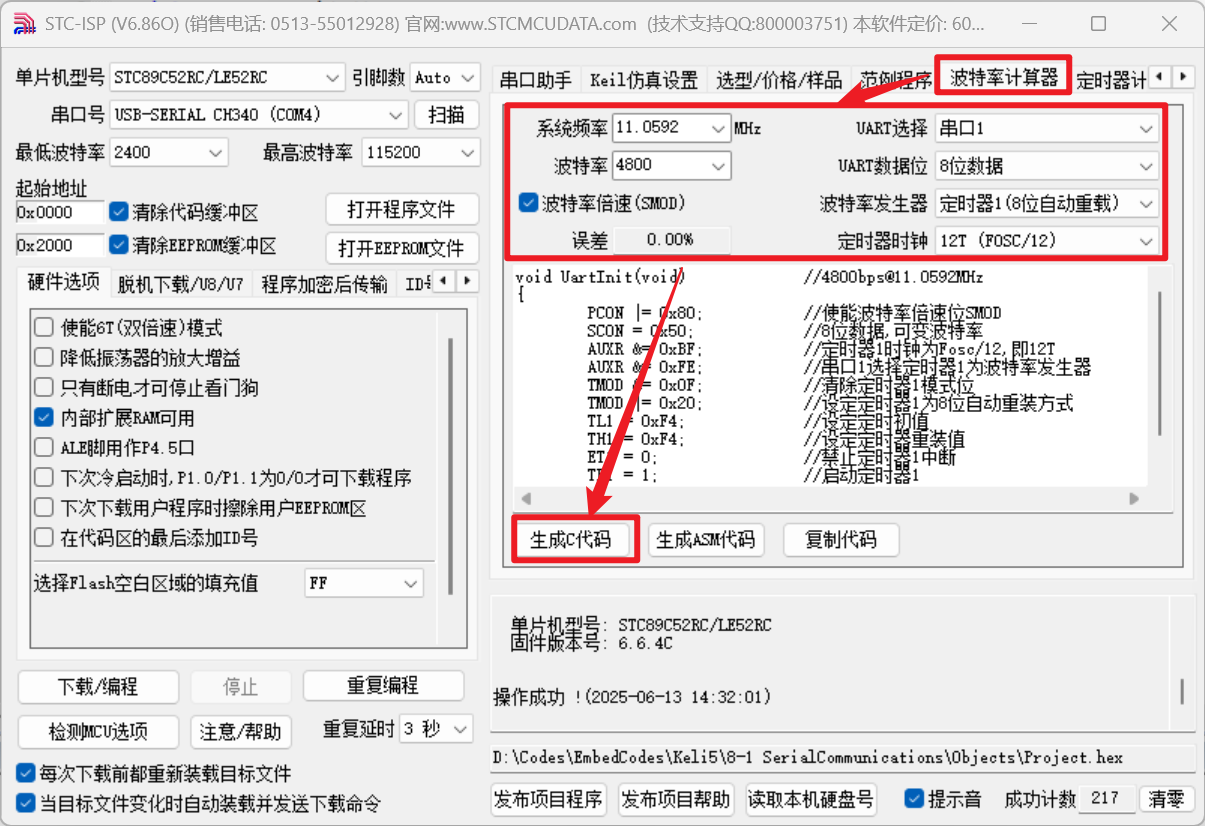Open the 最高波特率 115200 dropdown
The image size is (1205, 826).
click(x=420, y=152)
